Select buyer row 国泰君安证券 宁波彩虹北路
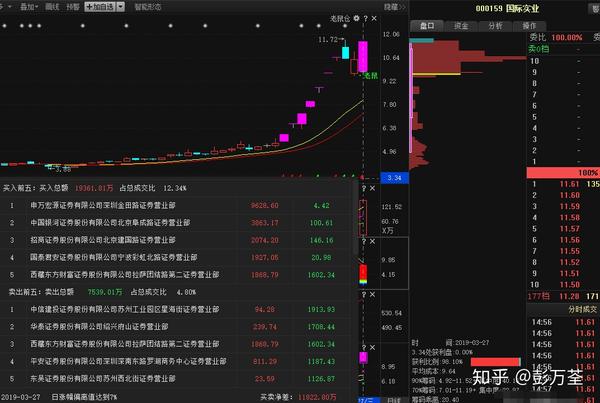Viewport: 600px width, 403px height. click(x=176, y=258)
